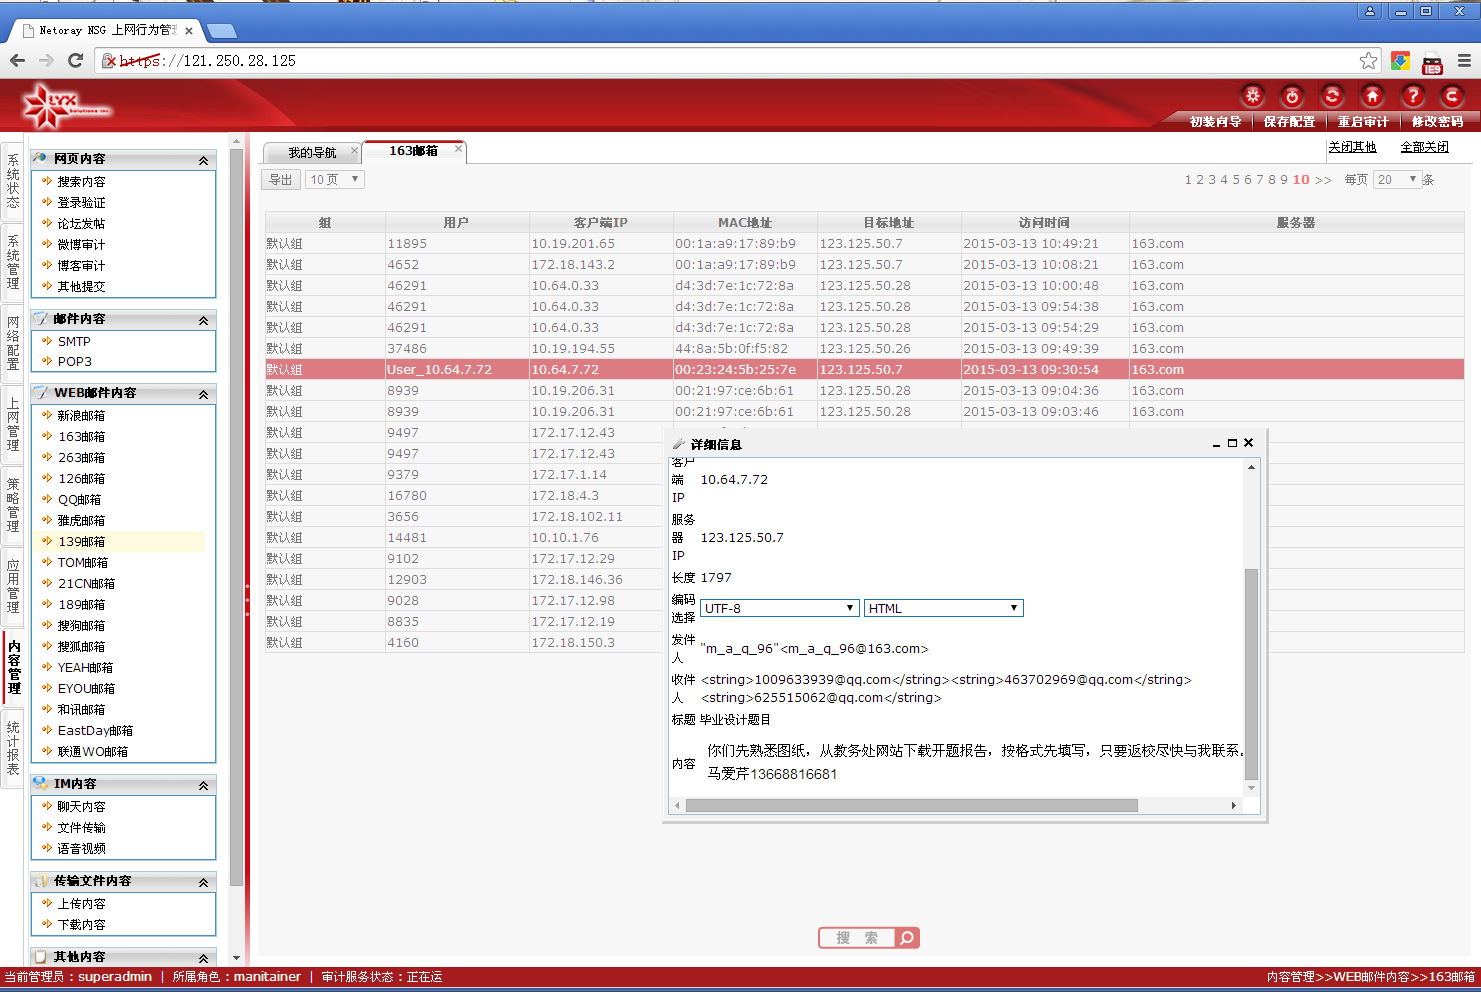1481x992 pixels.
Task: Click the IE tab extension icon
Action: [x=1432, y=63]
